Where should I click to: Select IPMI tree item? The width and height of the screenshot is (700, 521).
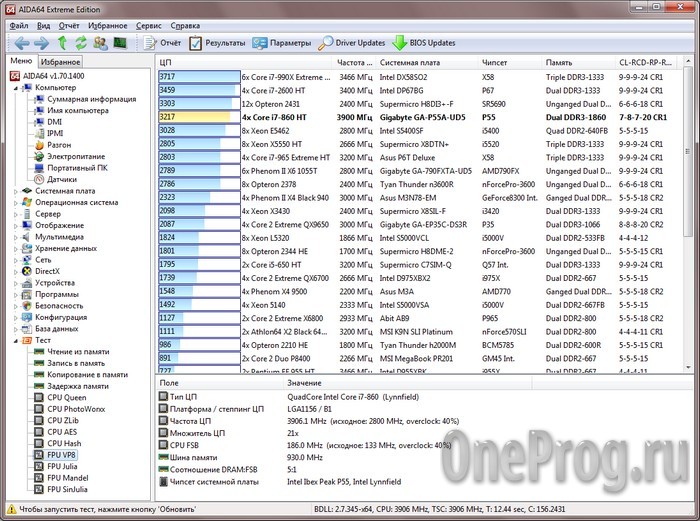point(55,133)
